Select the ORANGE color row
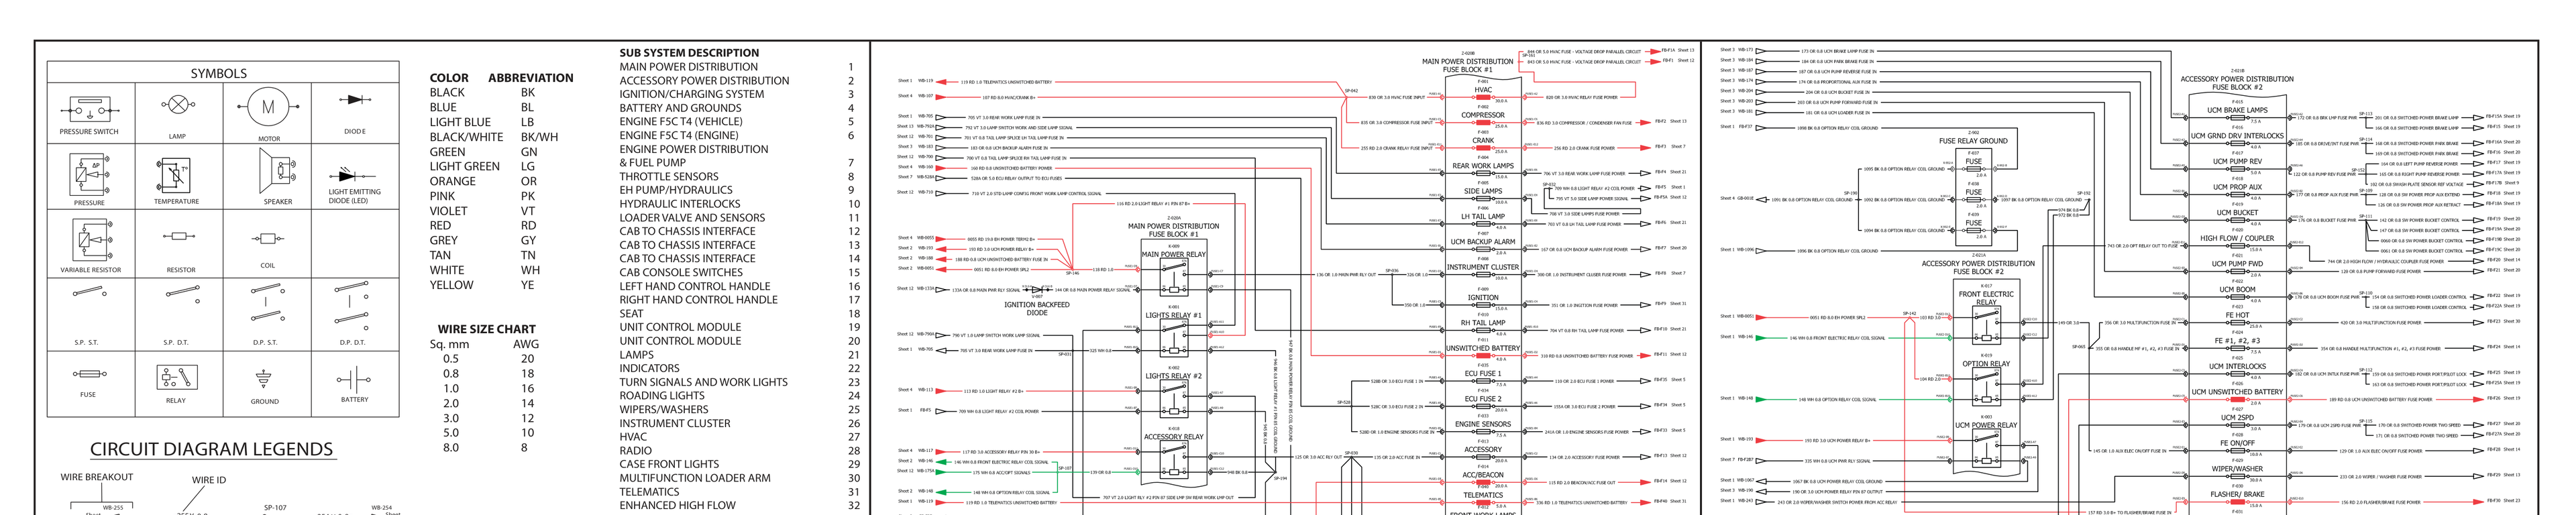Viewport: 2576px width, 515px height. (484, 181)
